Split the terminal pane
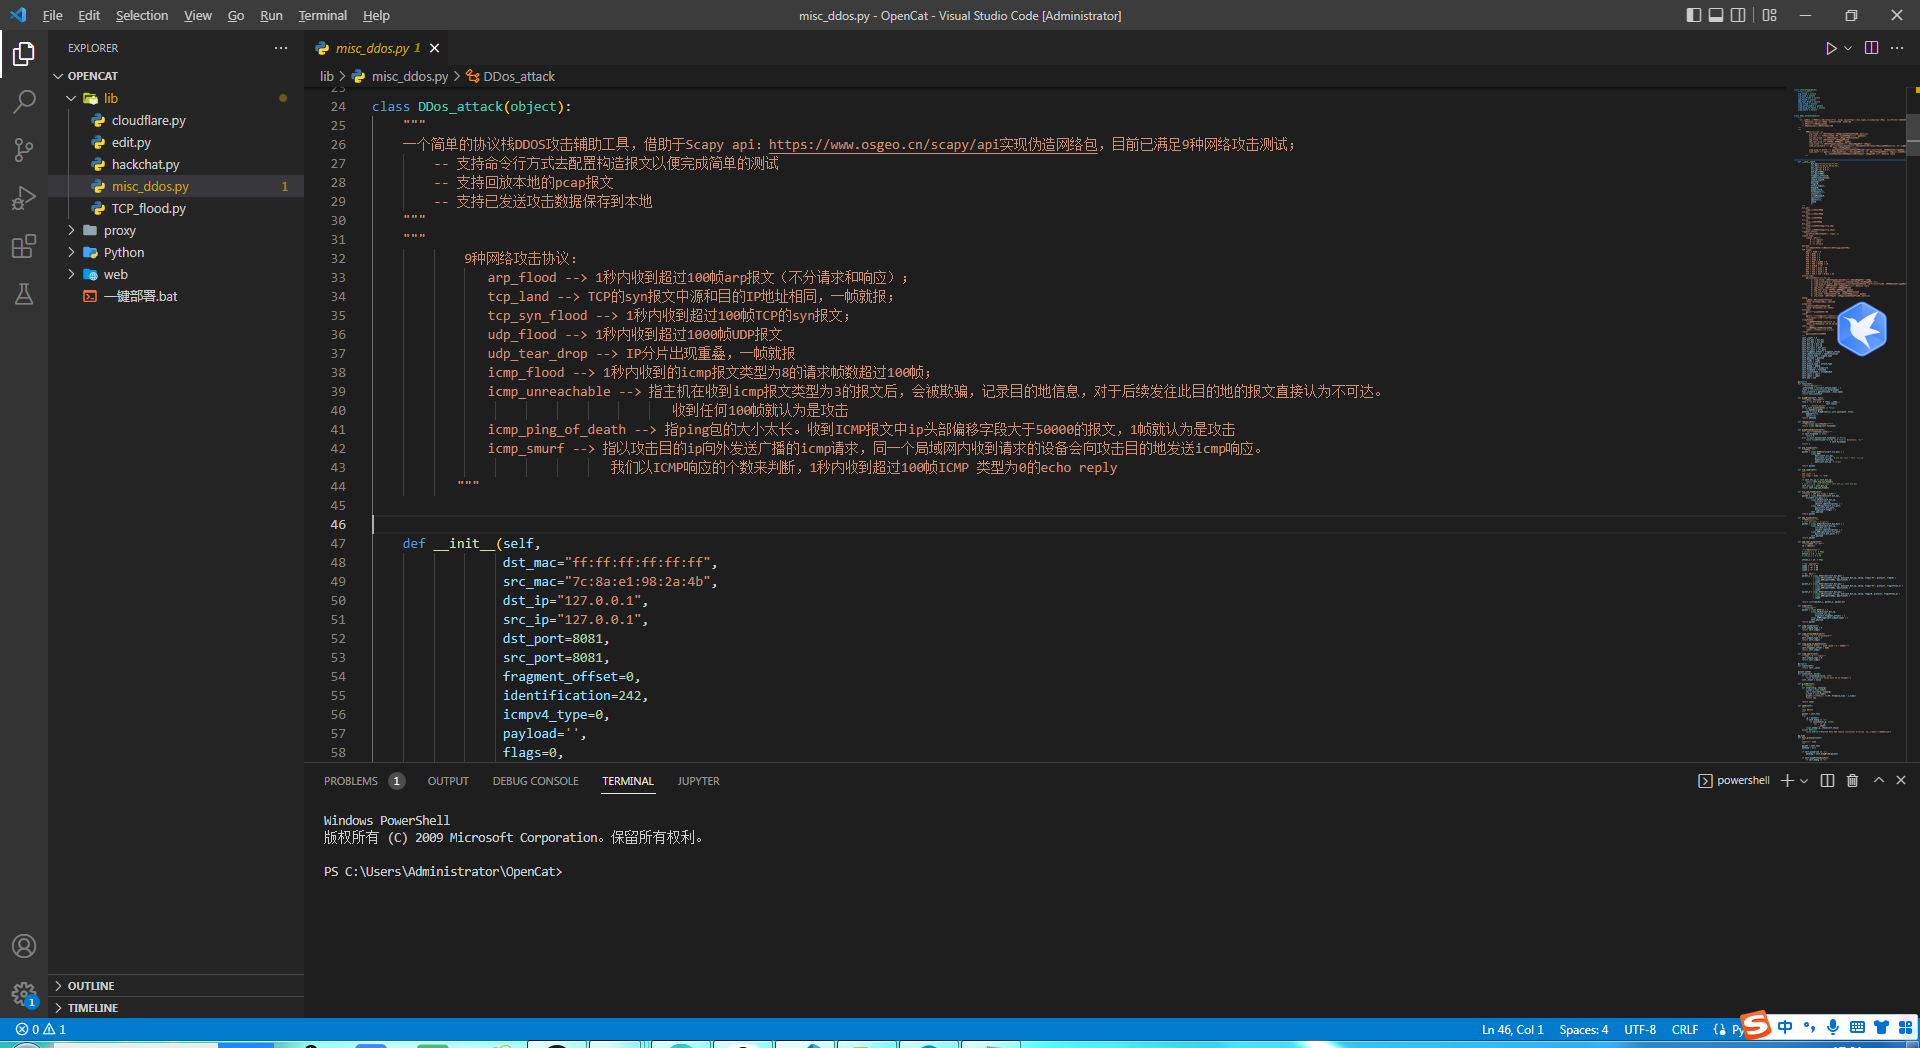The image size is (1920, 1048). (x=1827, y=781)
